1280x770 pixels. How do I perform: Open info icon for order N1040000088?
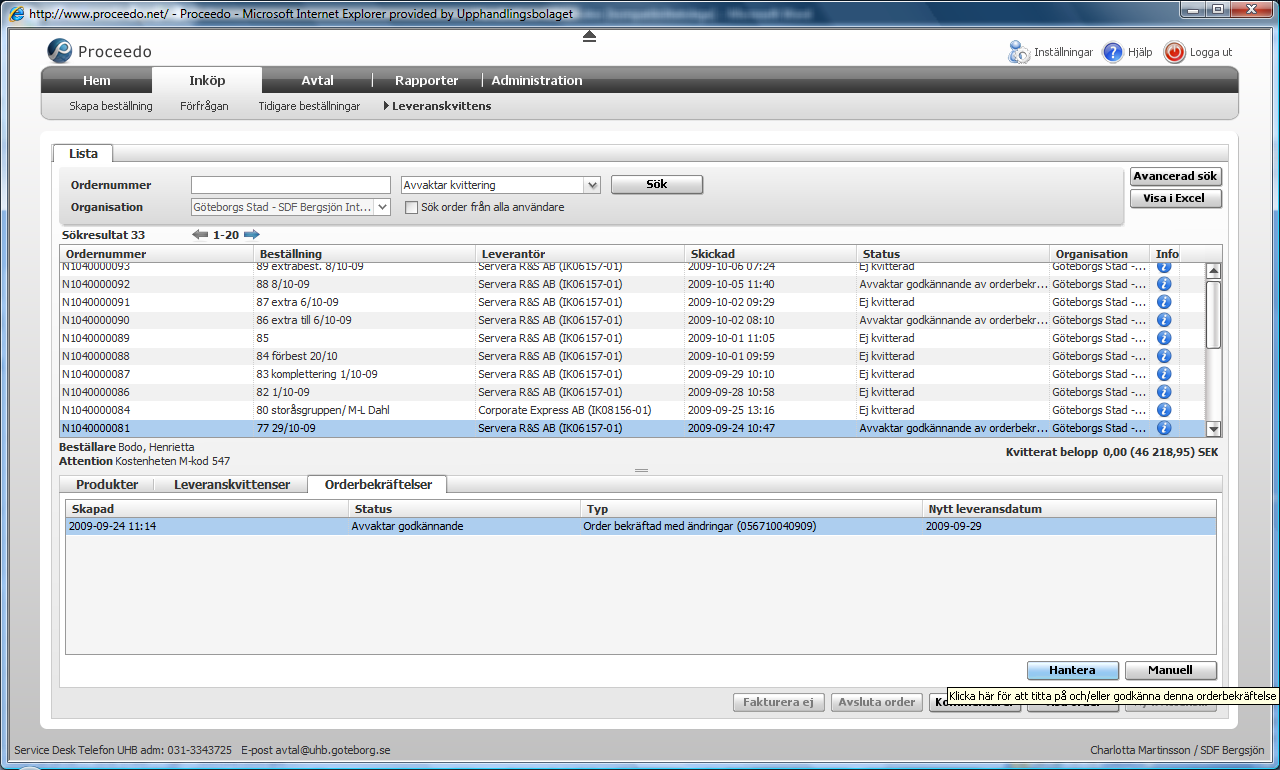click(x=1164, y=356)
